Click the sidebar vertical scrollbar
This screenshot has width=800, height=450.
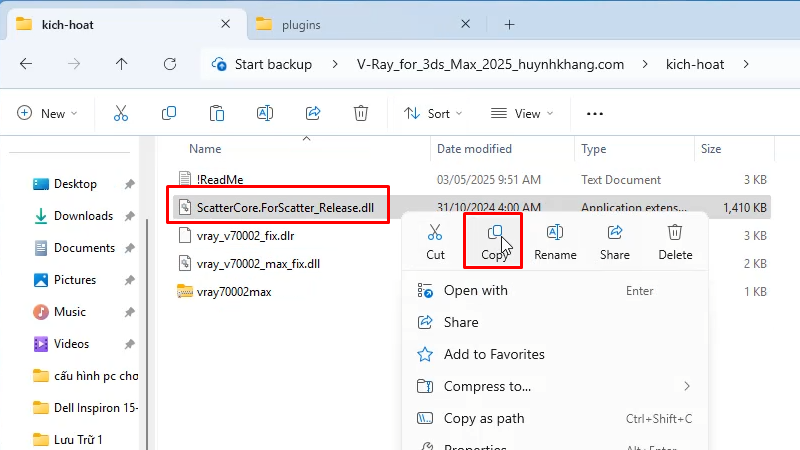coord(147,332)
